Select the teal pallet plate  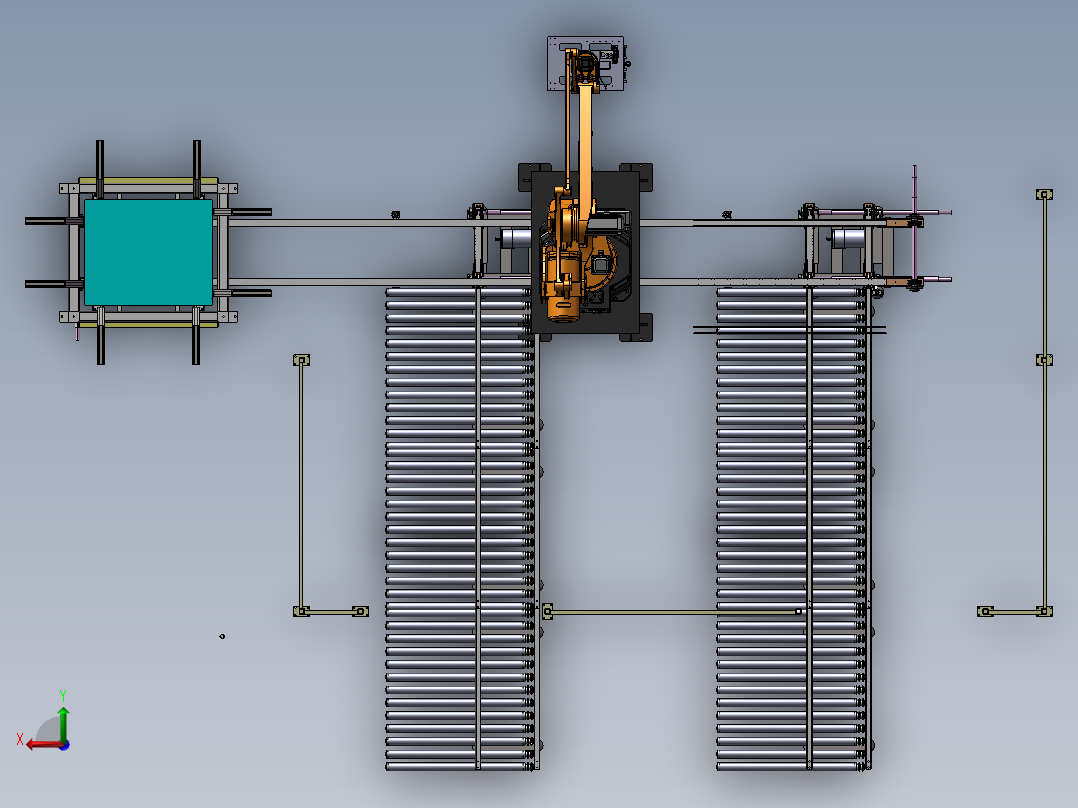click(148, 252)
